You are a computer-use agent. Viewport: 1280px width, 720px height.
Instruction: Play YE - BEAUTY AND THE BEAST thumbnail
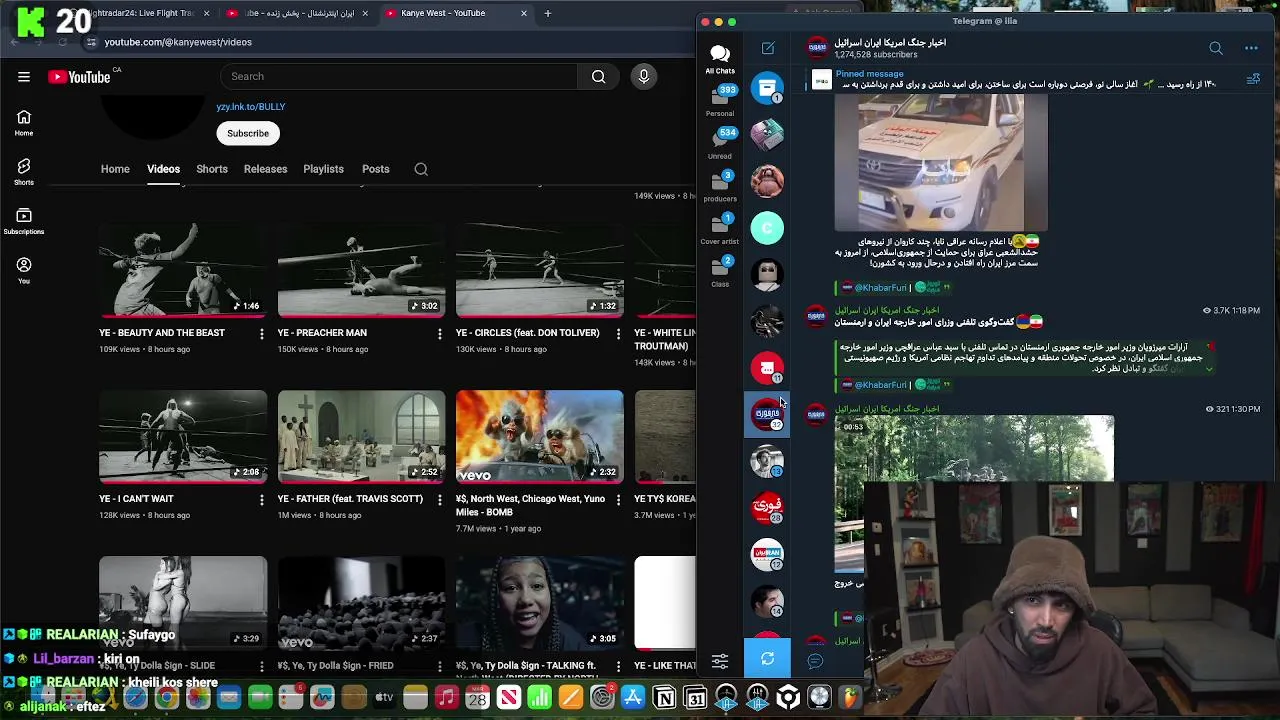(183, 270)
